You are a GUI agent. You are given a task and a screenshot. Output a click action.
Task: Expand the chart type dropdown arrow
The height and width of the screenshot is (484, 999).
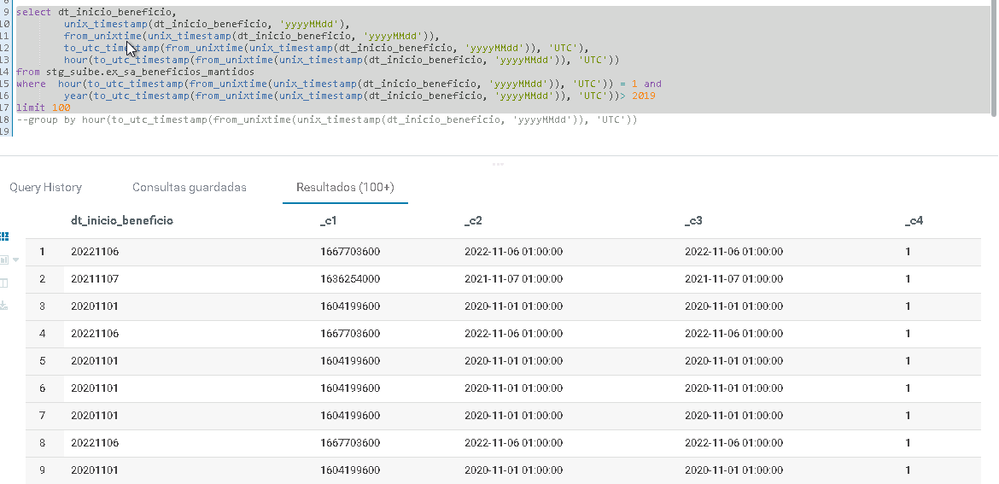[x=16, y=260]
